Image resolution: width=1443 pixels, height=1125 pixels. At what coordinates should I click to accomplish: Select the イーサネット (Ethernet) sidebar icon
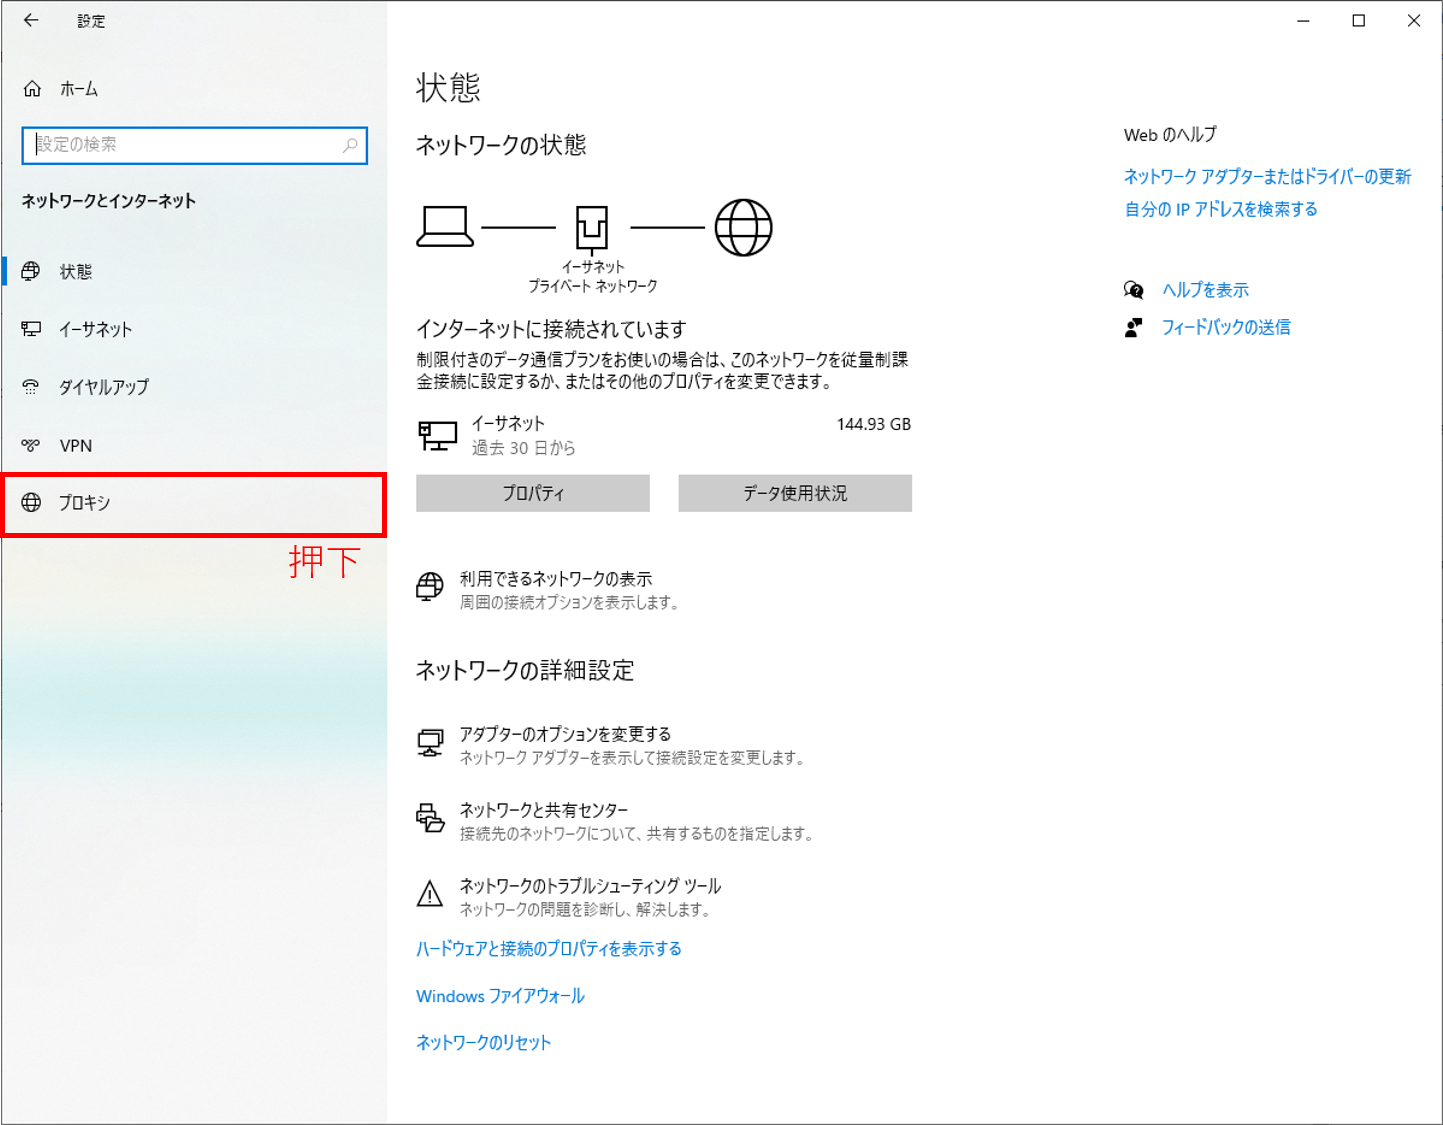pos(31,328)
